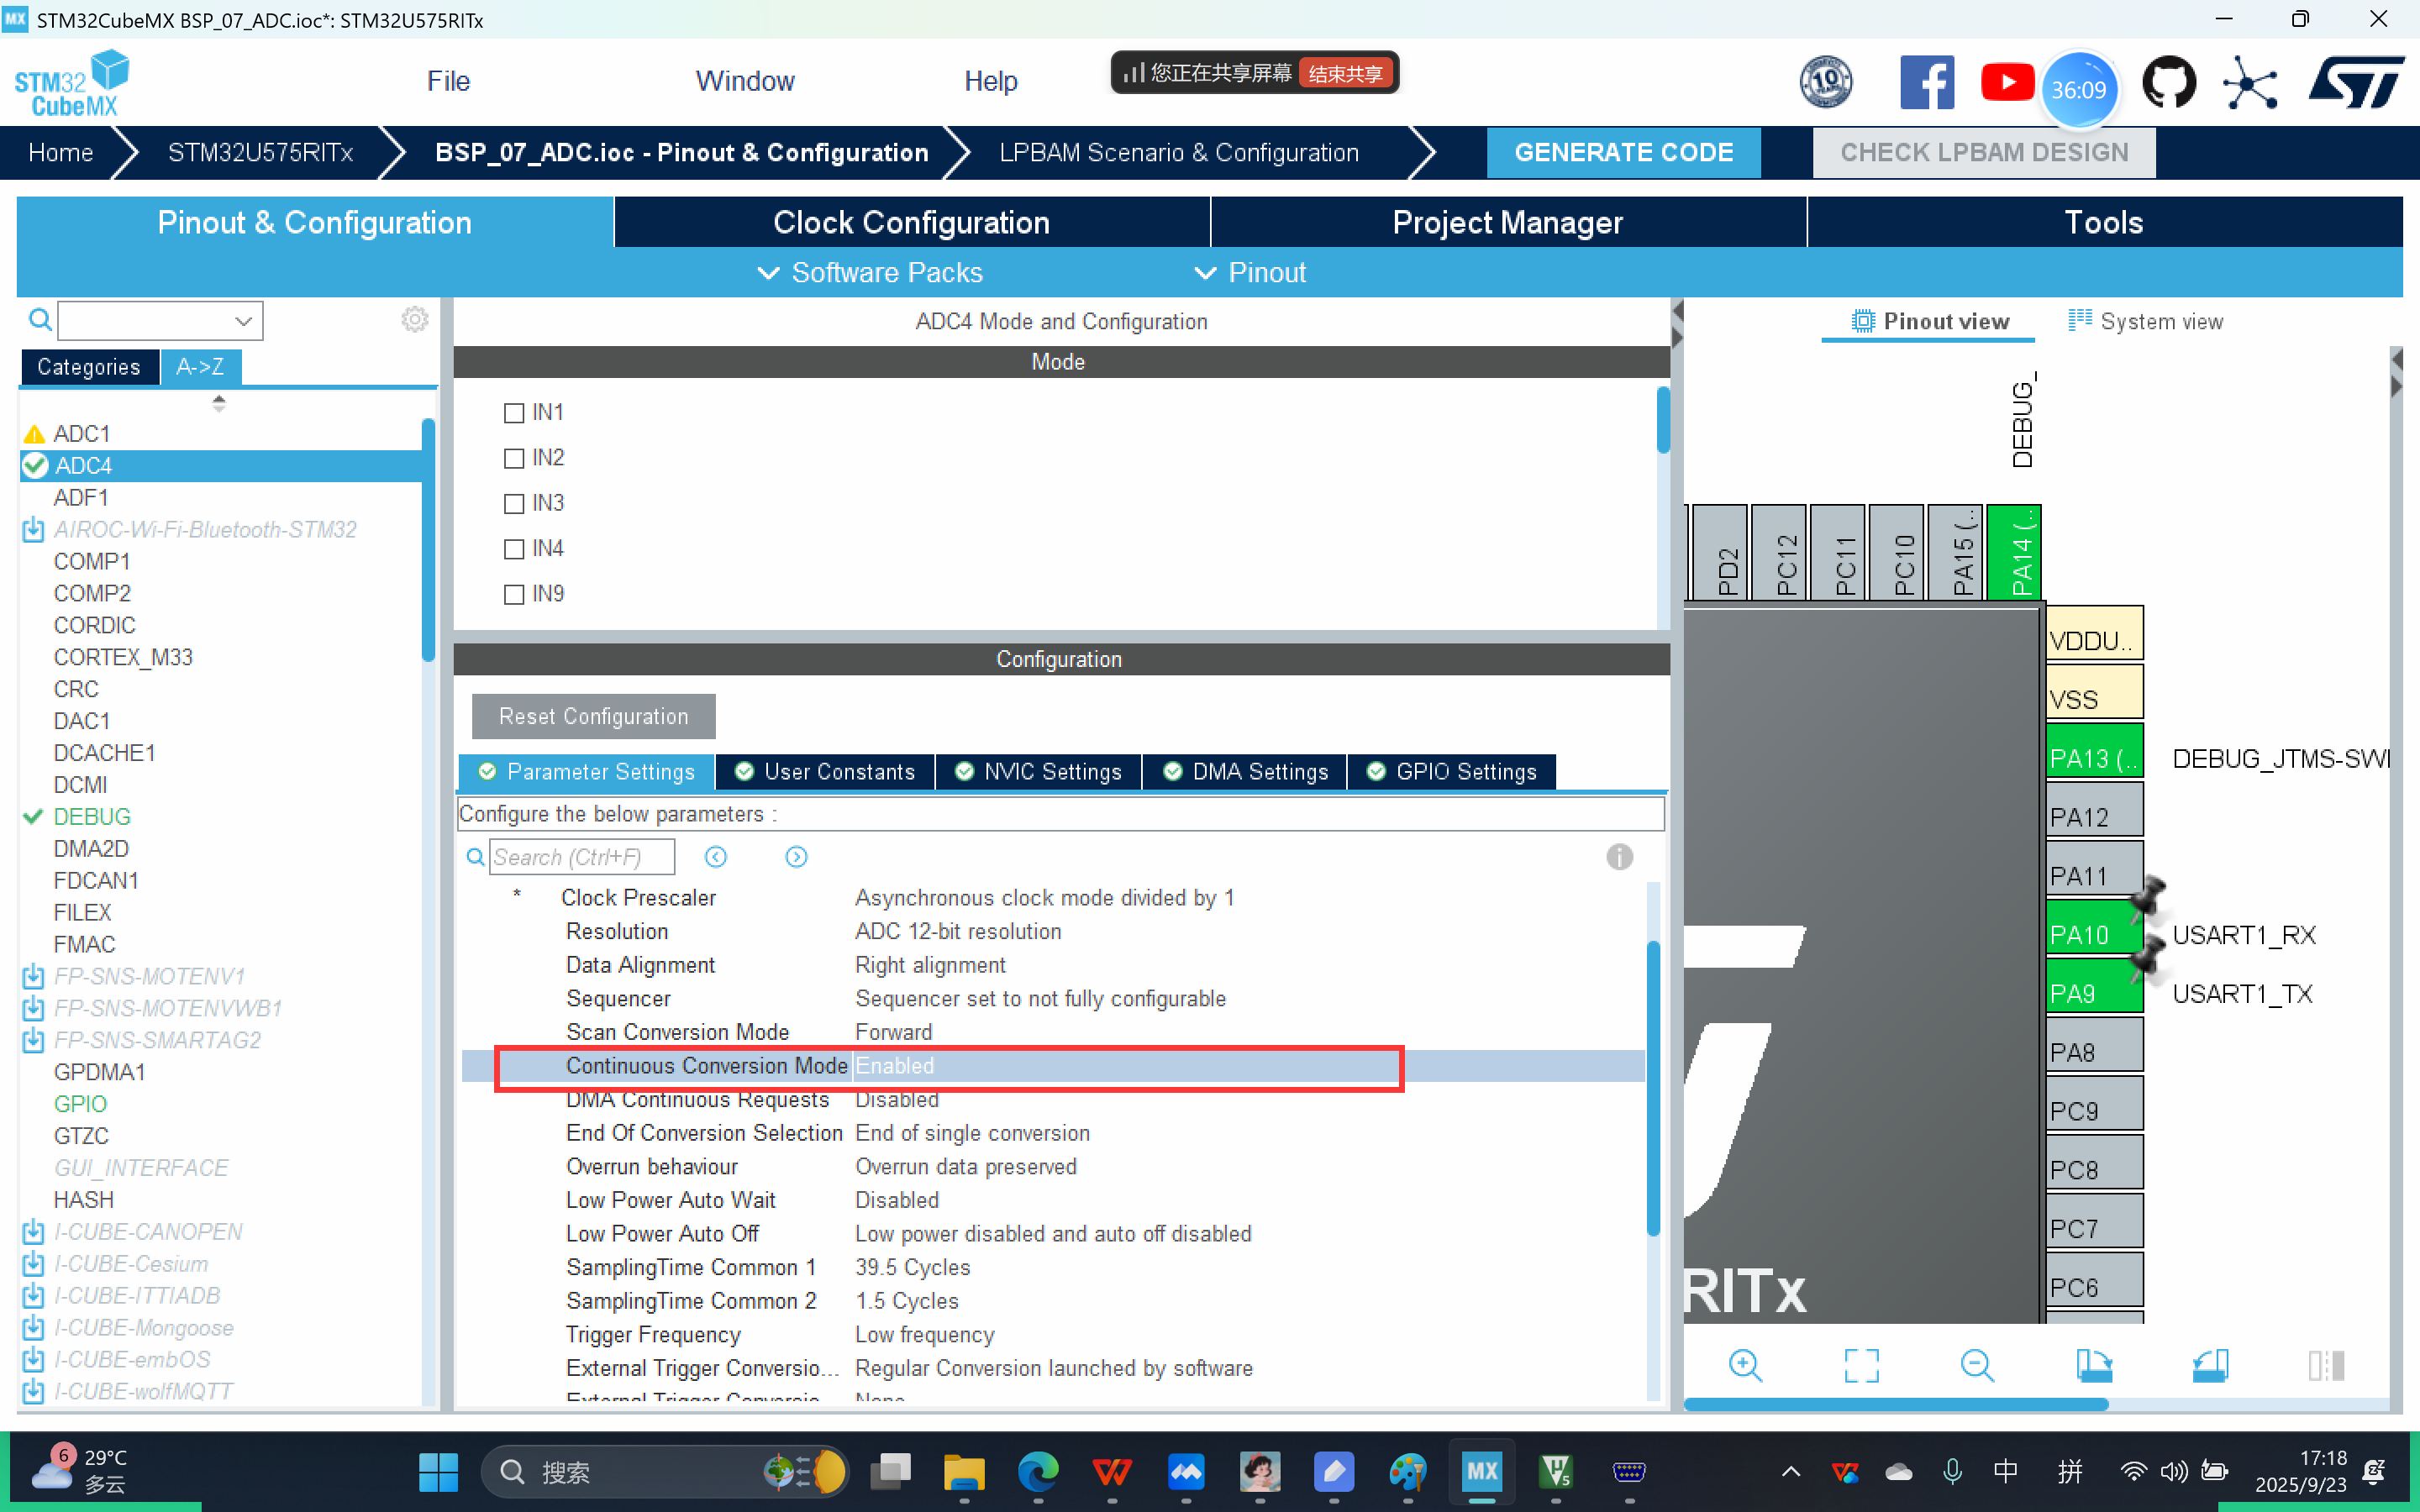Screen dimensions: 2420x1512
Task: Click the volume icon in system tray
Action: [x=2174, y=1472]
